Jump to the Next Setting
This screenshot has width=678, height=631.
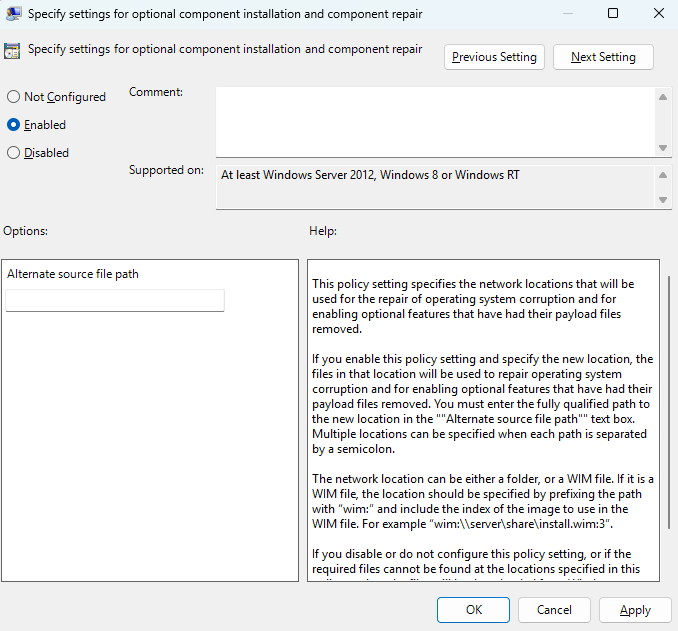603,57
